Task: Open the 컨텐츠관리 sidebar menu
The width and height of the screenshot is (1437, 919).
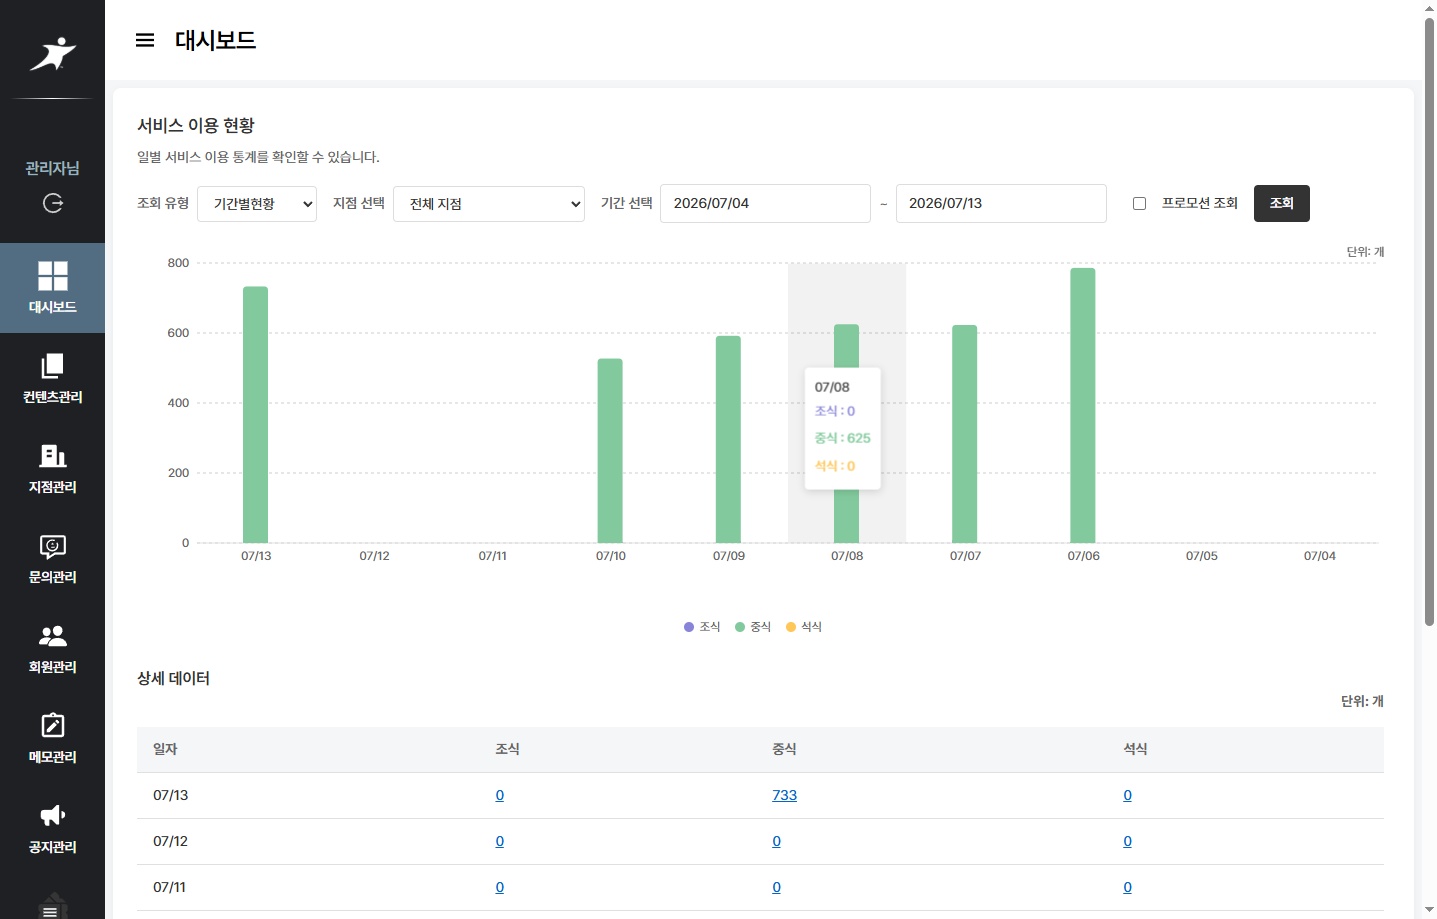Action: [x=52, y=378]
